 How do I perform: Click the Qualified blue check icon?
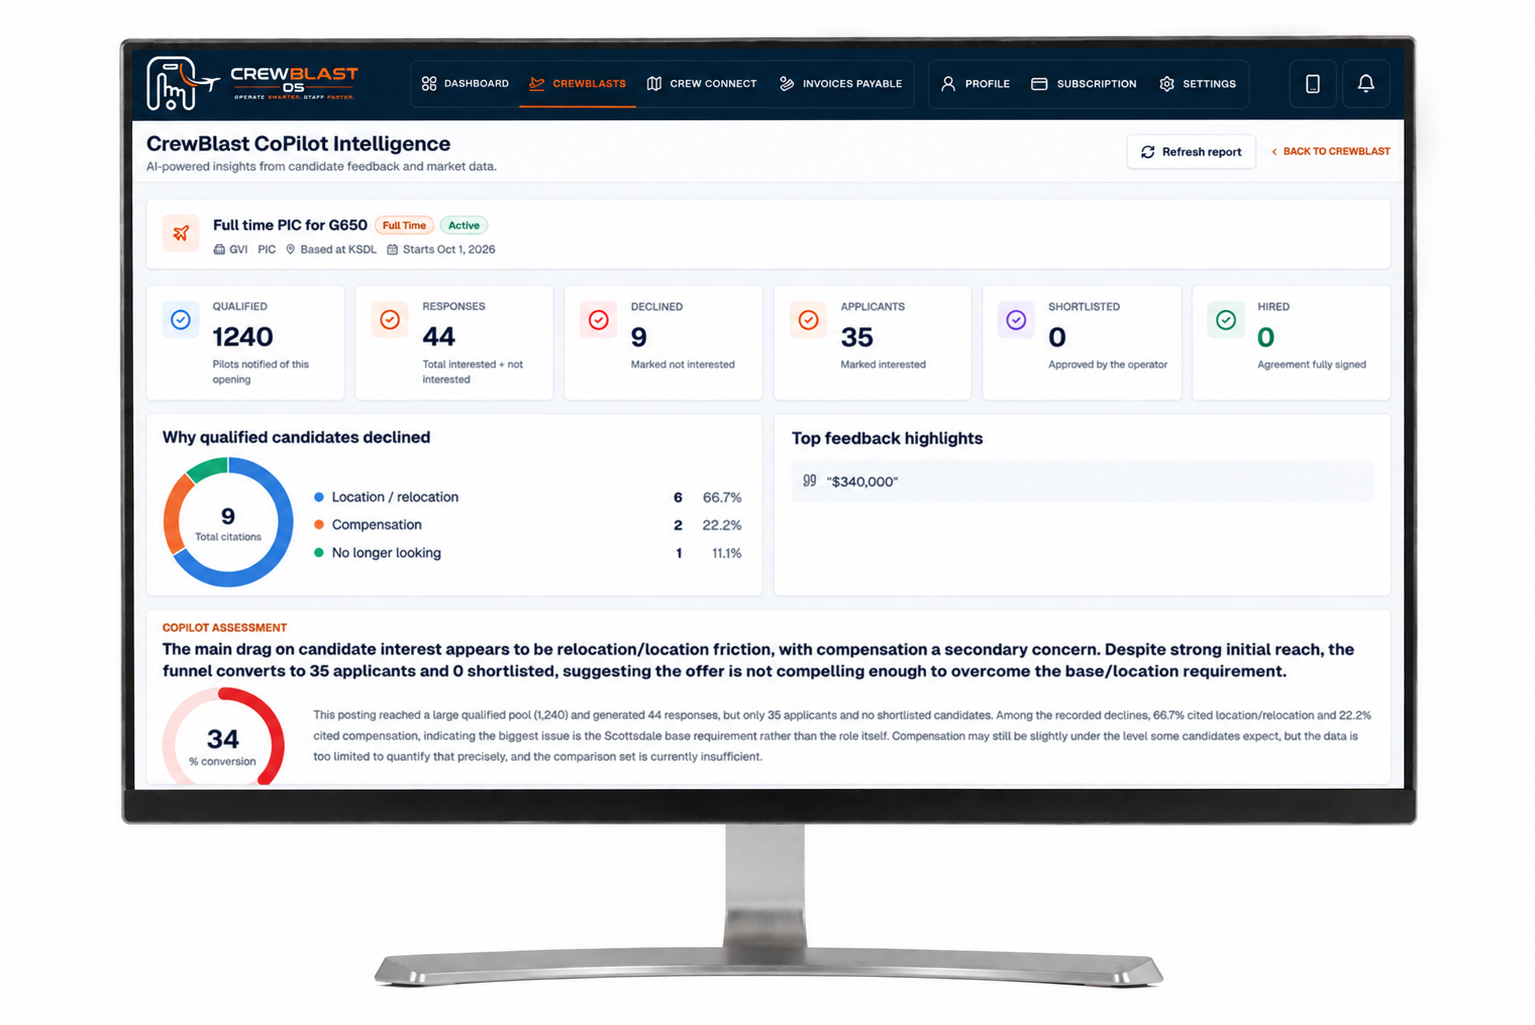point(181,320)
